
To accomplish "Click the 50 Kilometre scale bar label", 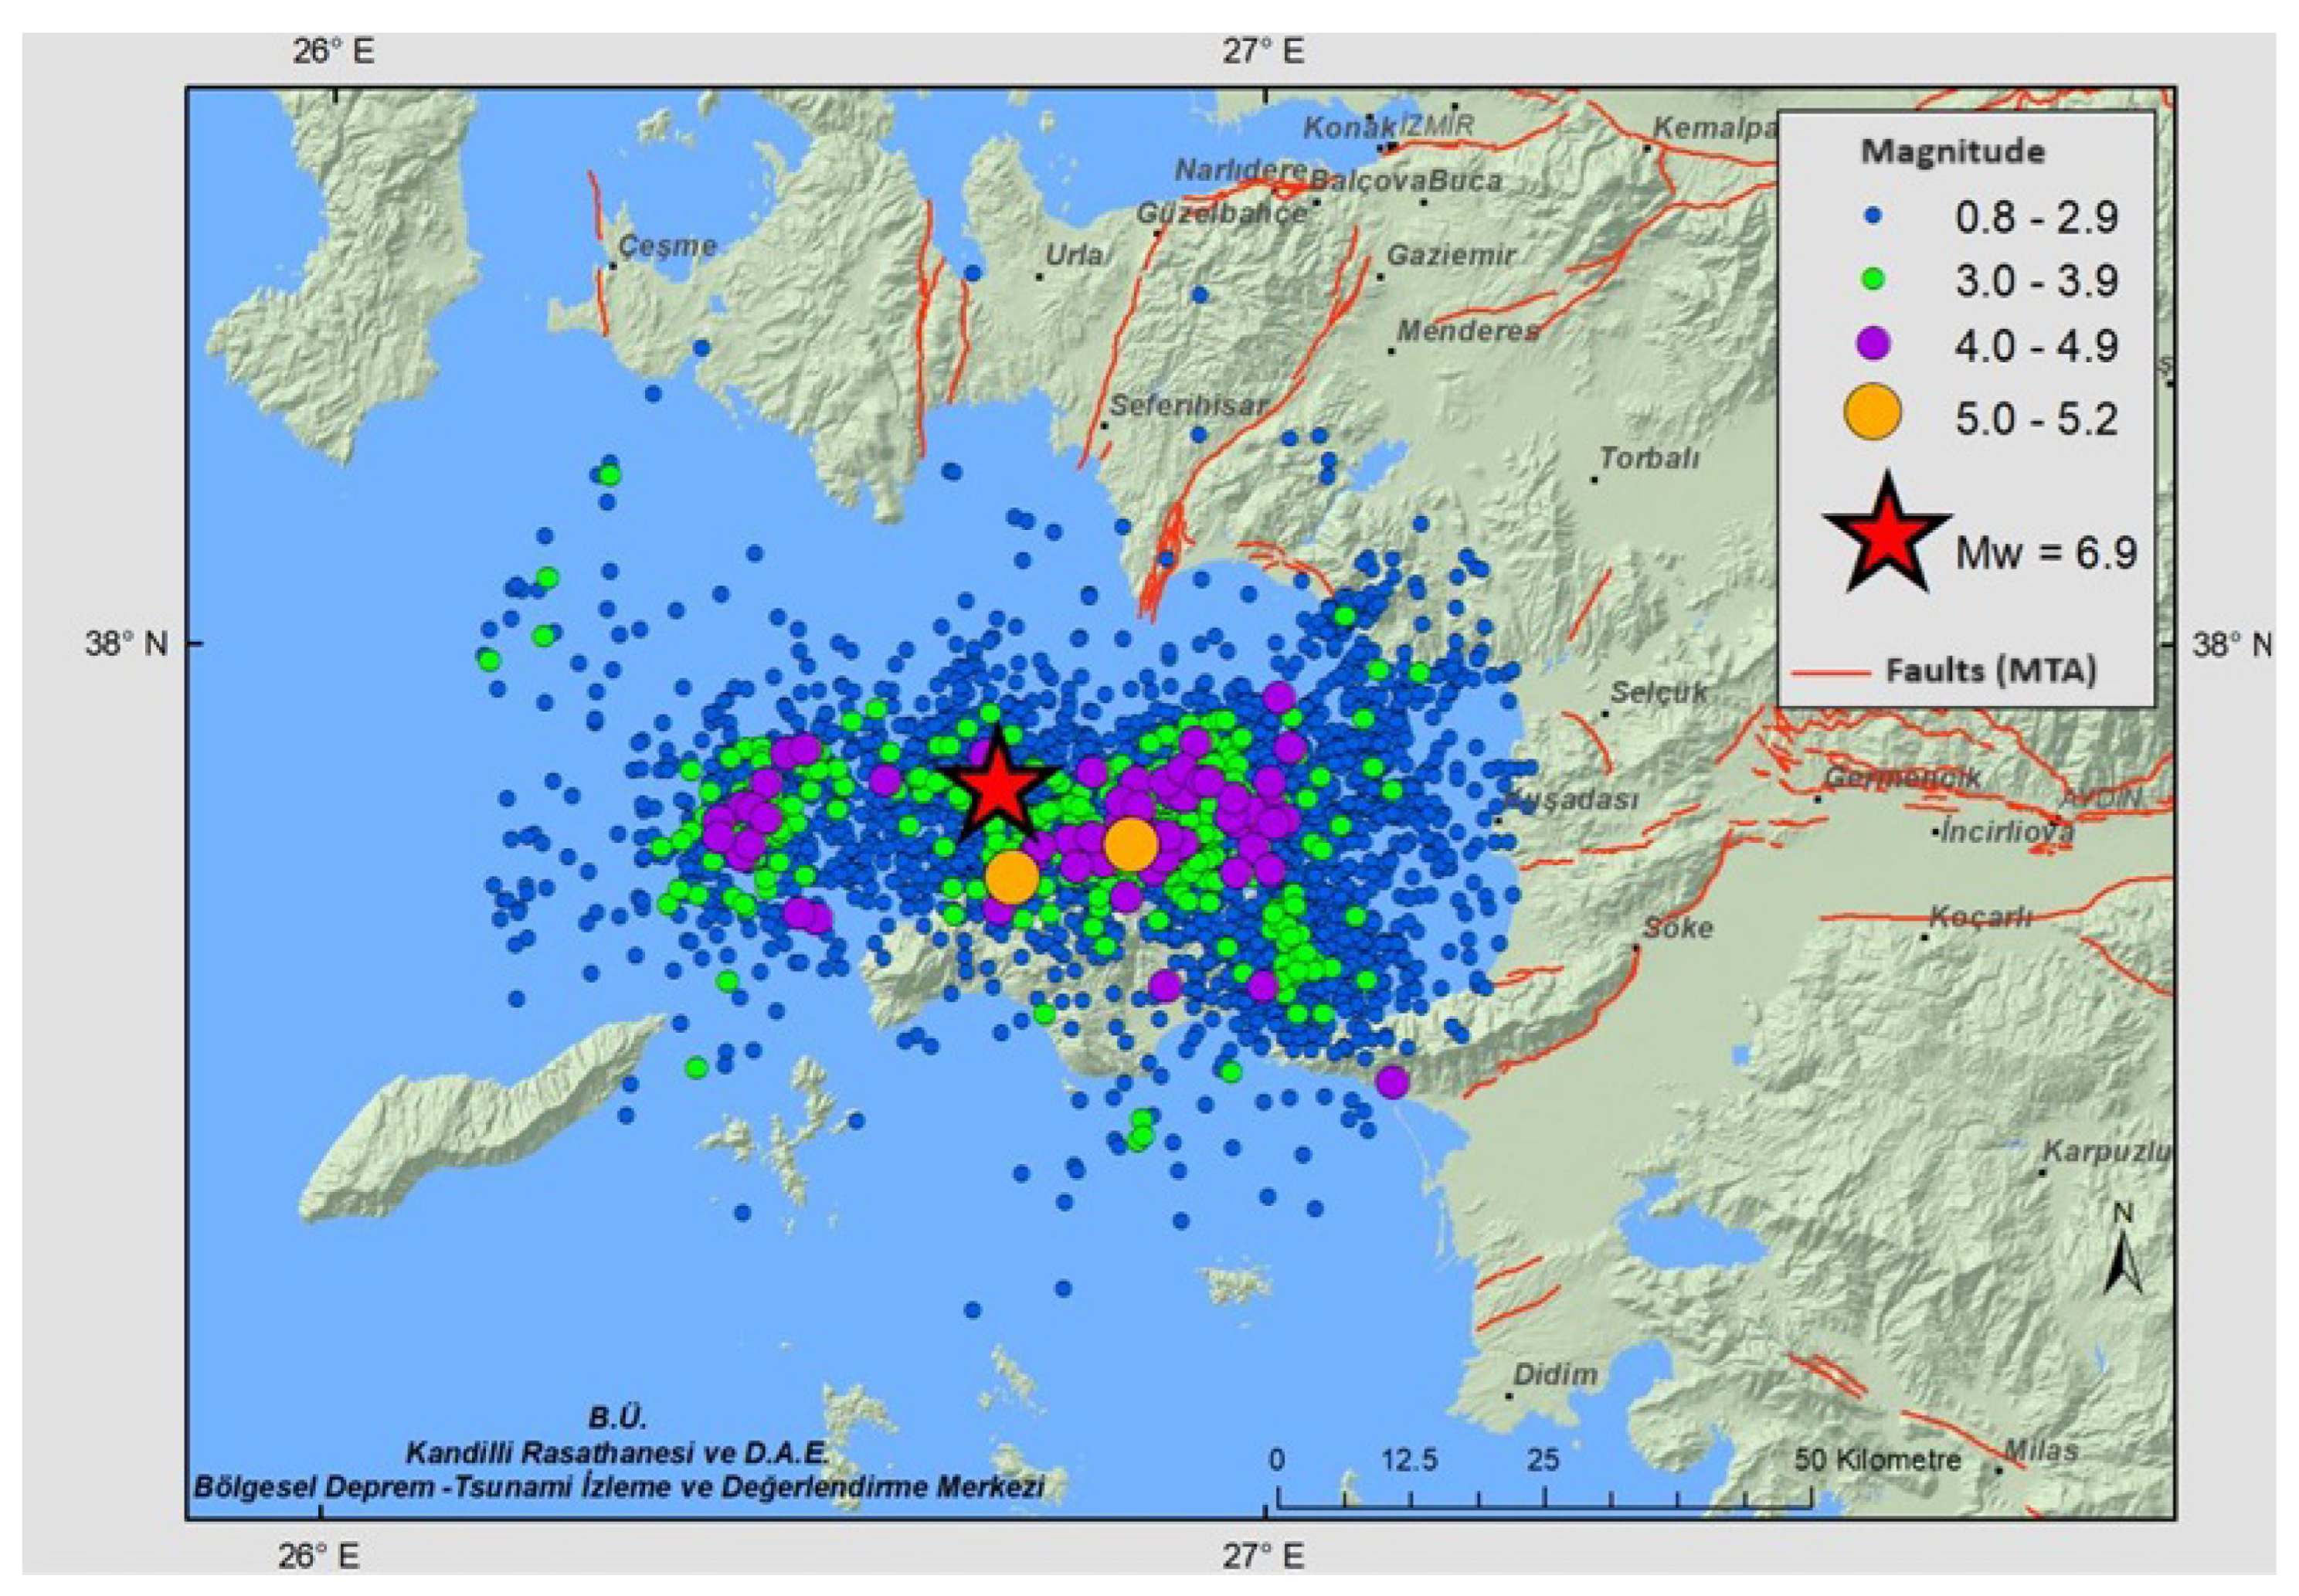I will pyautogui.click(x=1877, y=1459).
